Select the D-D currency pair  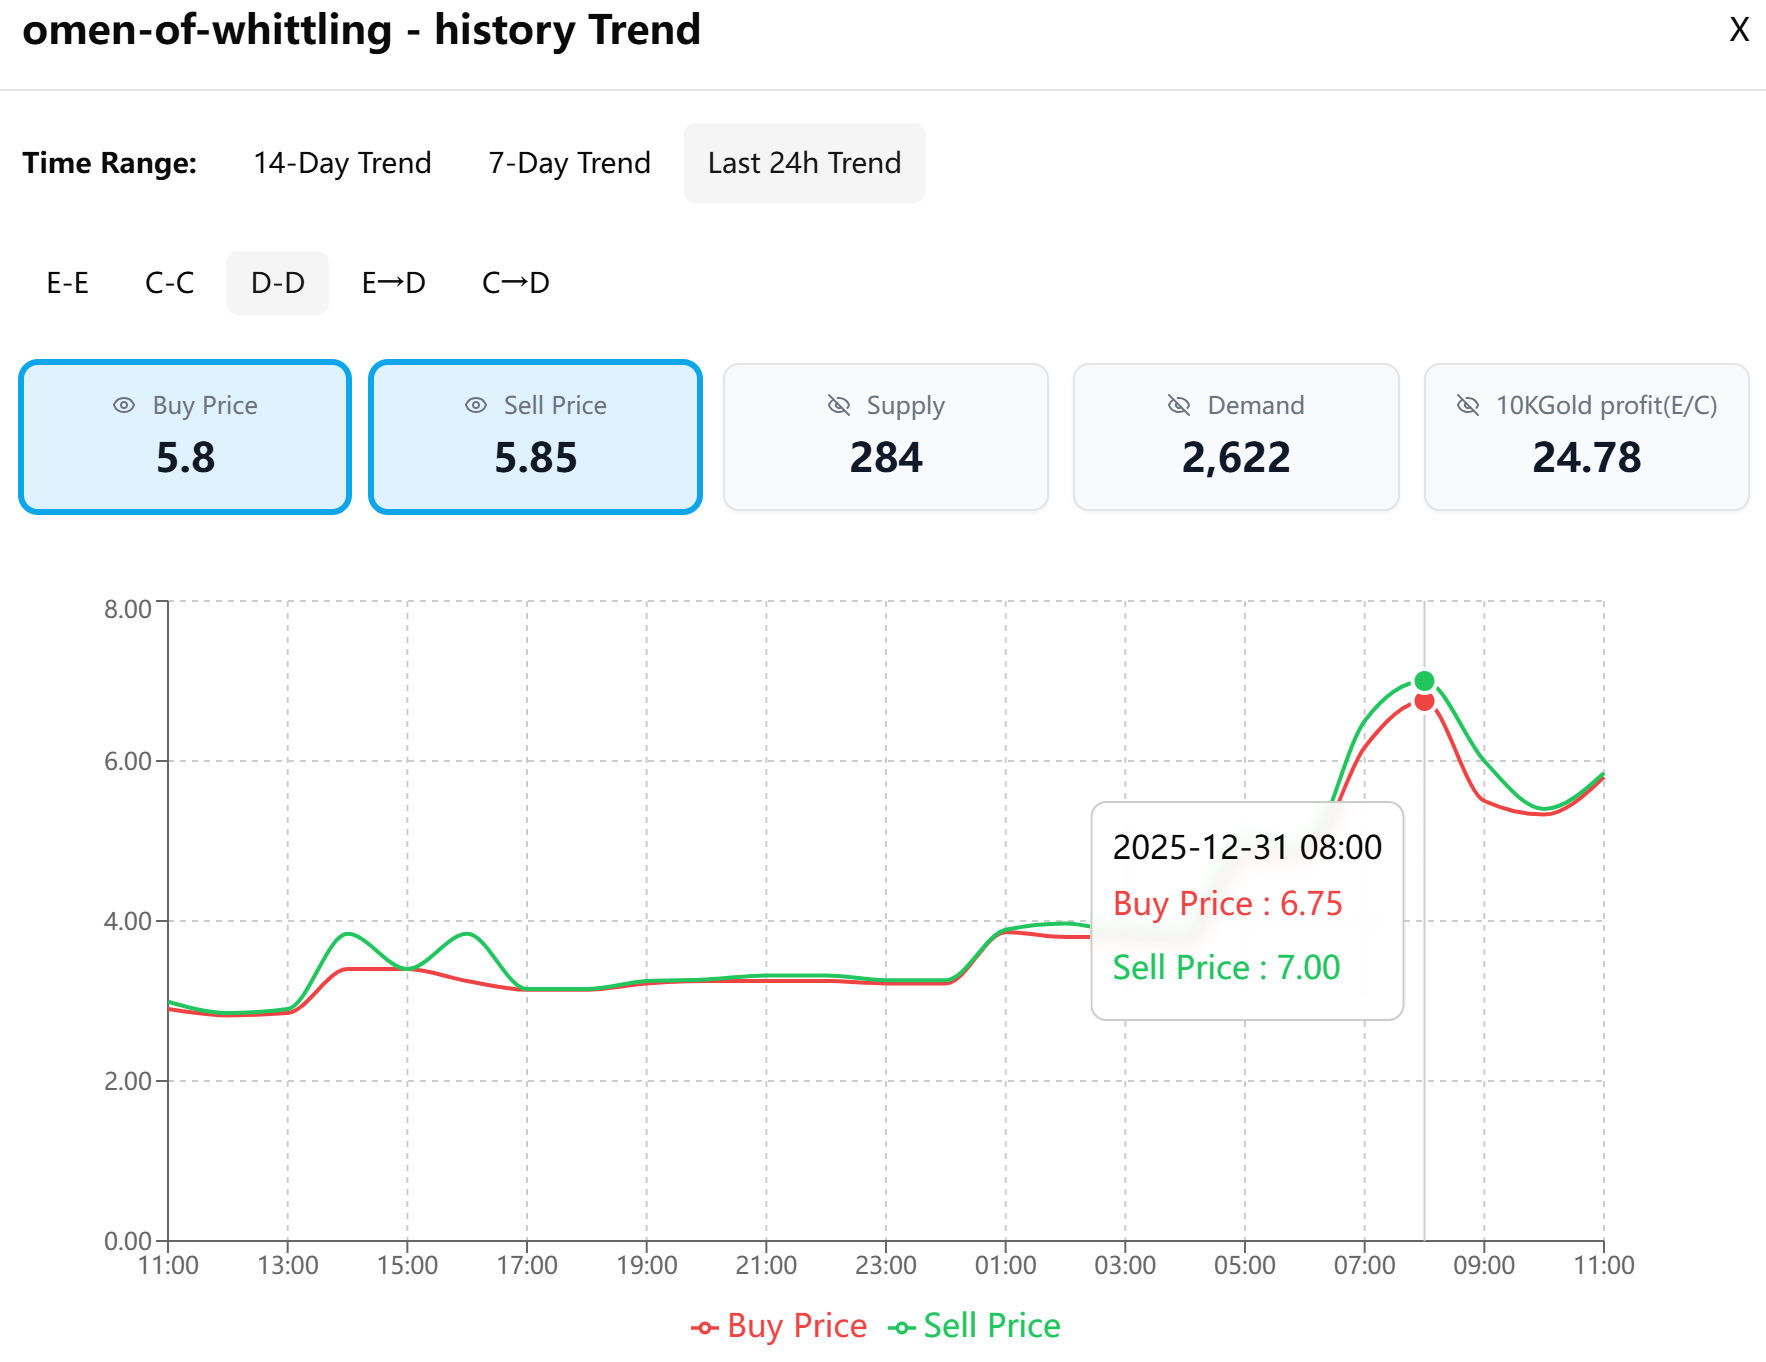pyautogui.click(x=277, y=283)
